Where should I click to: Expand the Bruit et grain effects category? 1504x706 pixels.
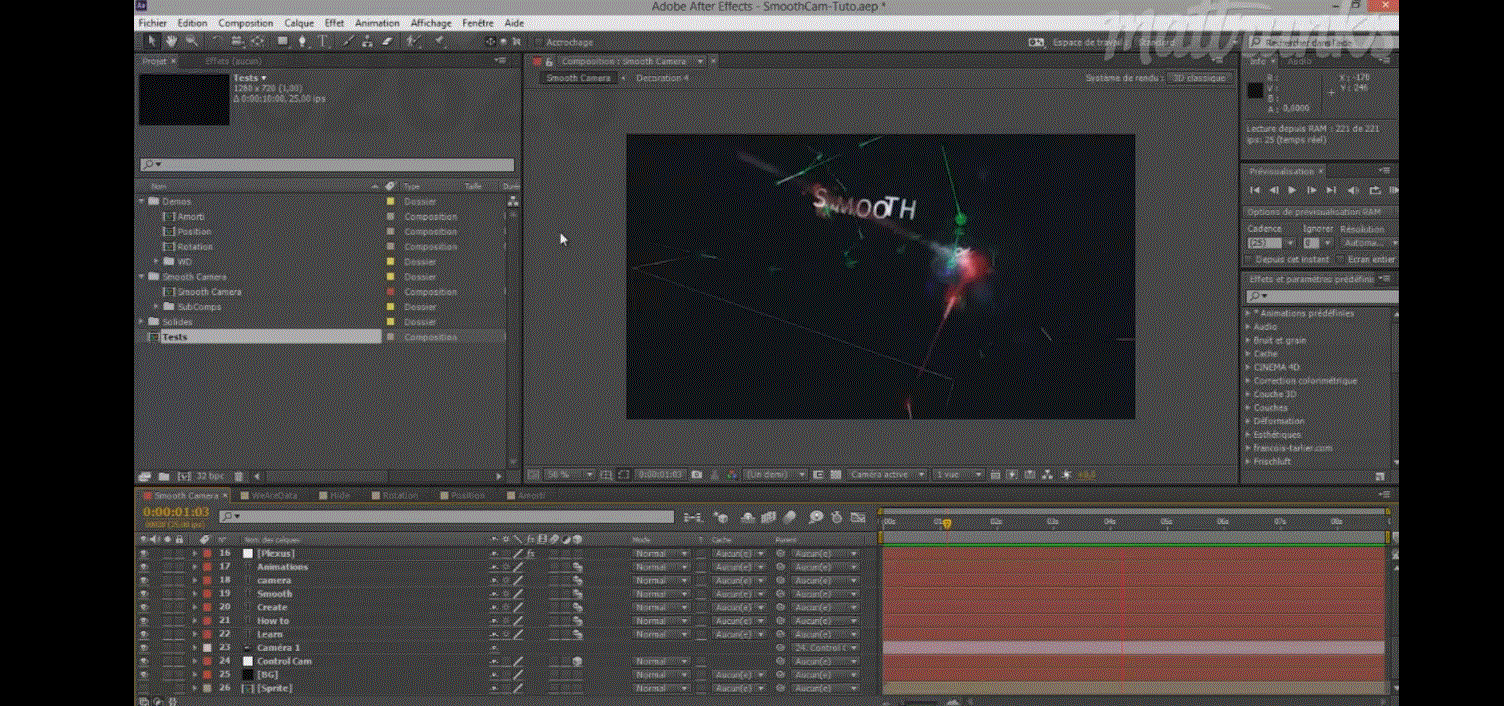click(x=1248, y=340)
